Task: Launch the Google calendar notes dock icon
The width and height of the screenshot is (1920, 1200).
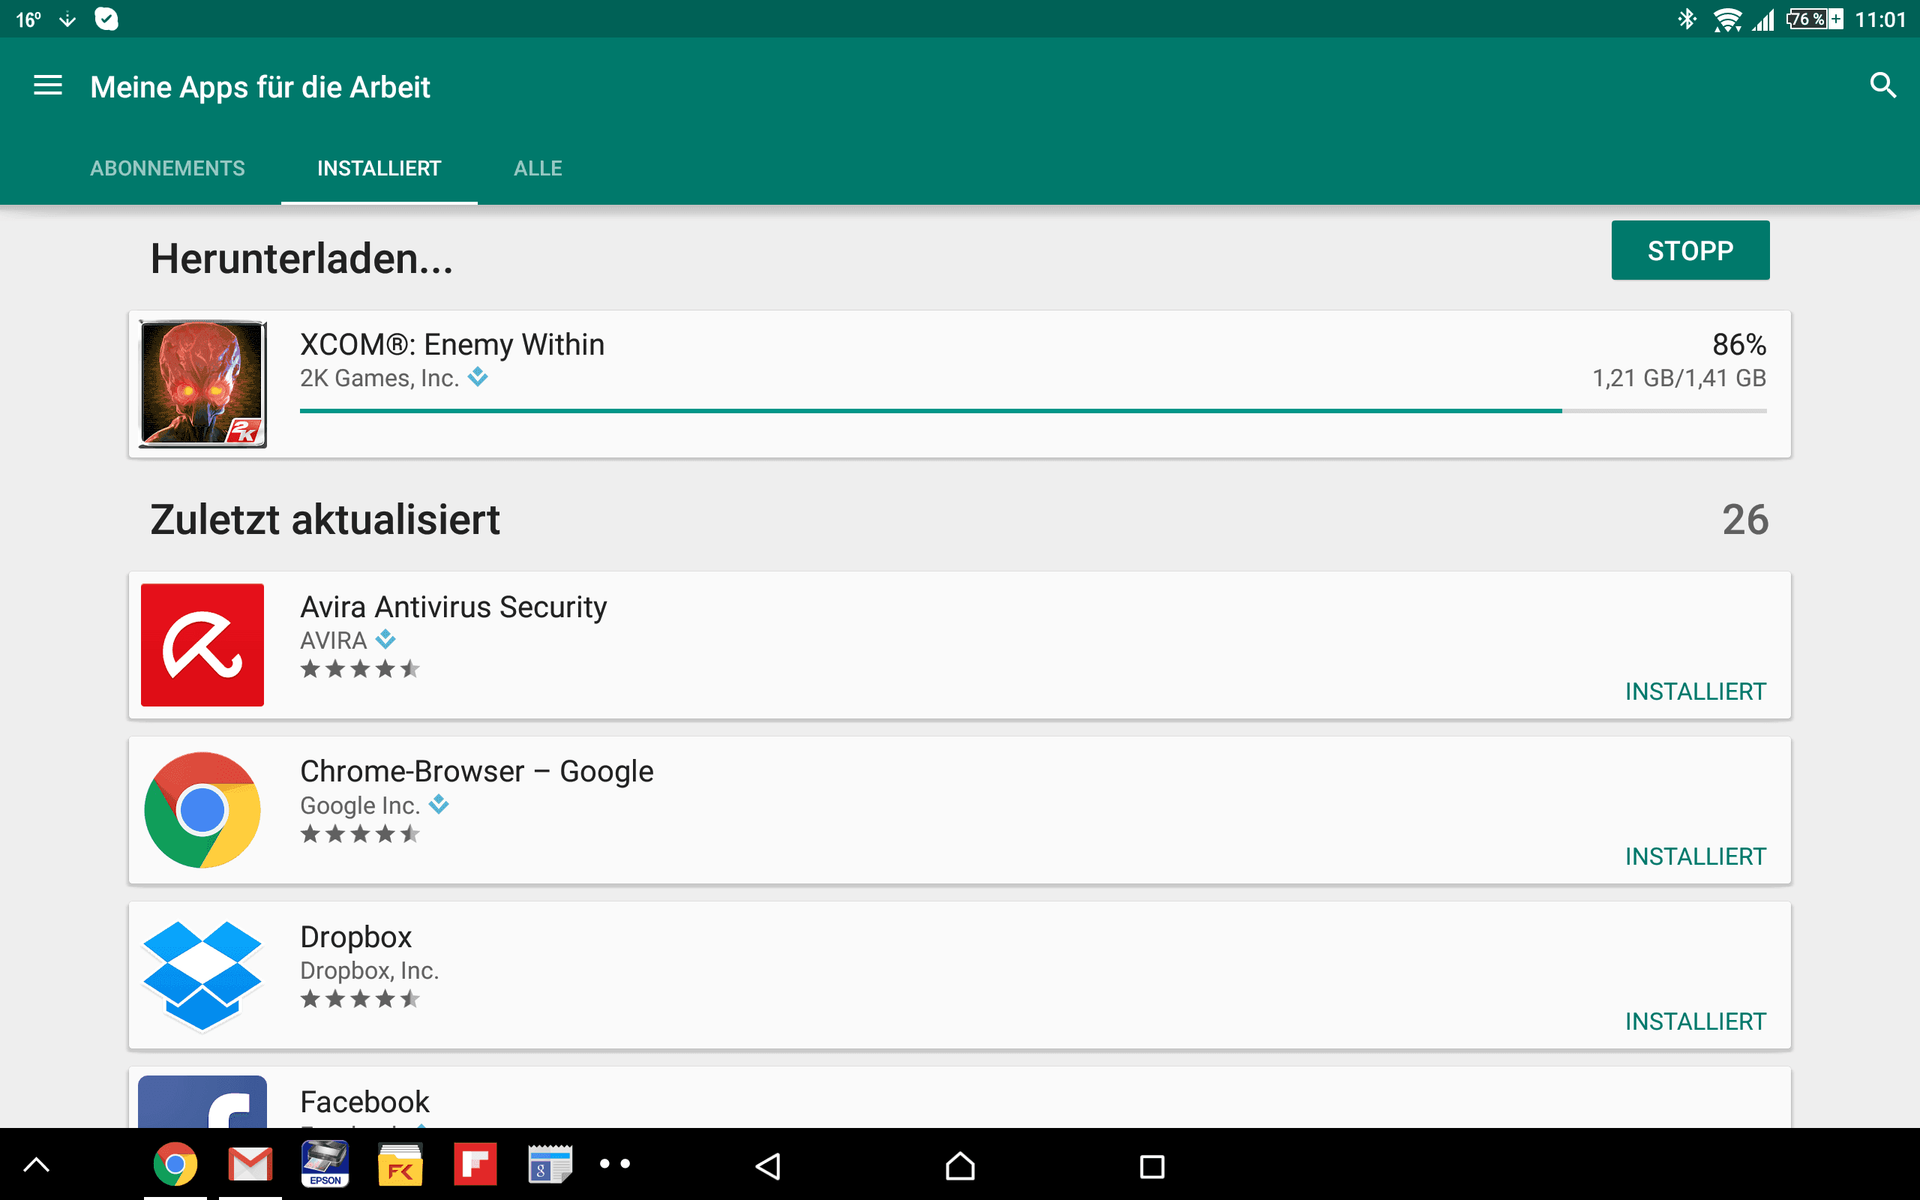Action: click(550, 1165)
